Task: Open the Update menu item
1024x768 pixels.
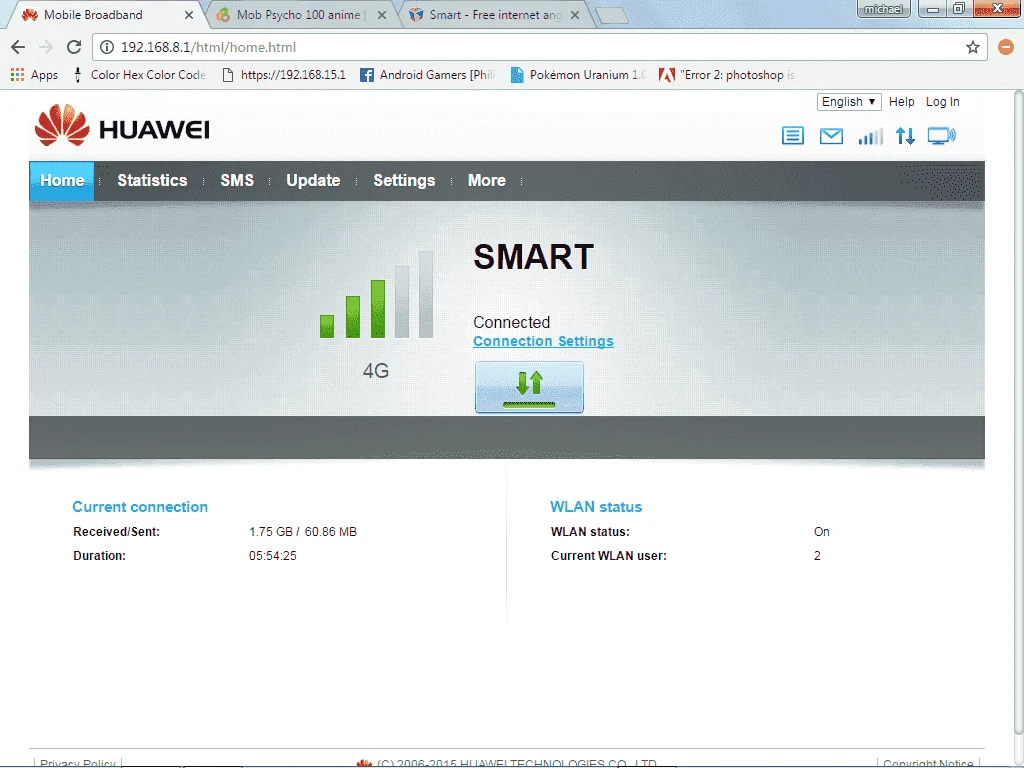Action: 313,181
